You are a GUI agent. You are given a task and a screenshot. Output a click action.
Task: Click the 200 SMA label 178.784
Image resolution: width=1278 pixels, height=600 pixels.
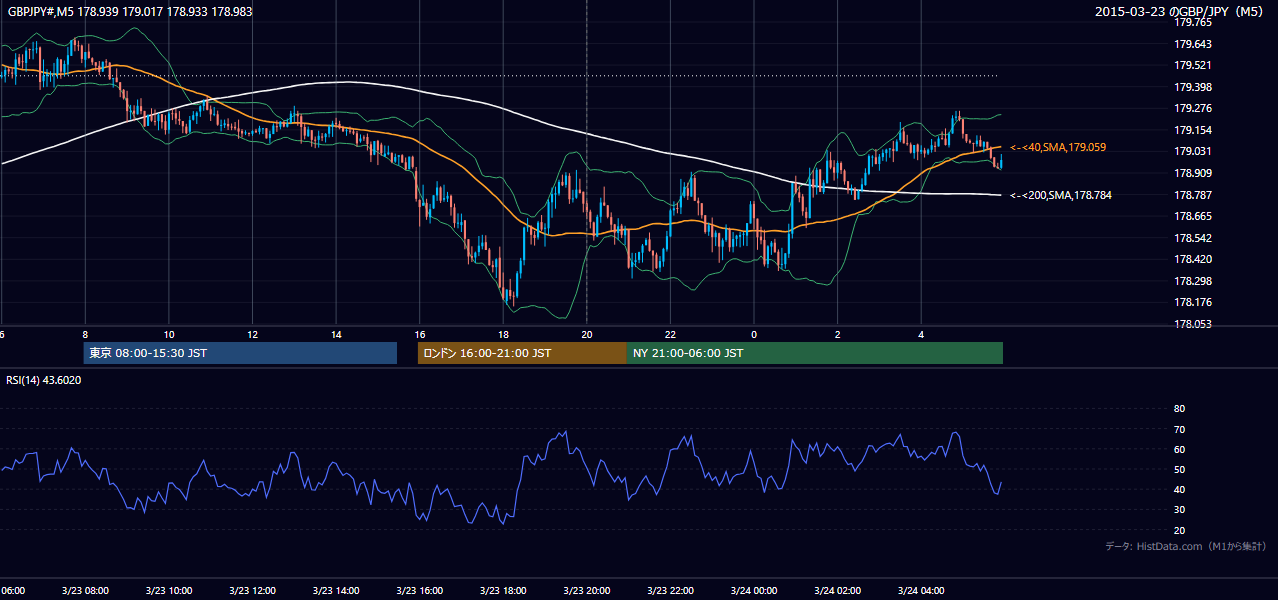pos(1060,195)
